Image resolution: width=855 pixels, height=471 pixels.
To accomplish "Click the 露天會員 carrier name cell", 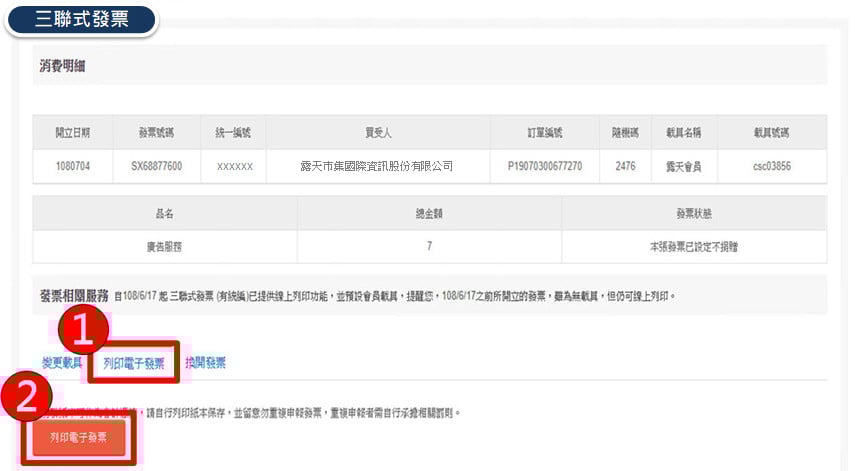I will pyautogui.click(x=683, y=166).
